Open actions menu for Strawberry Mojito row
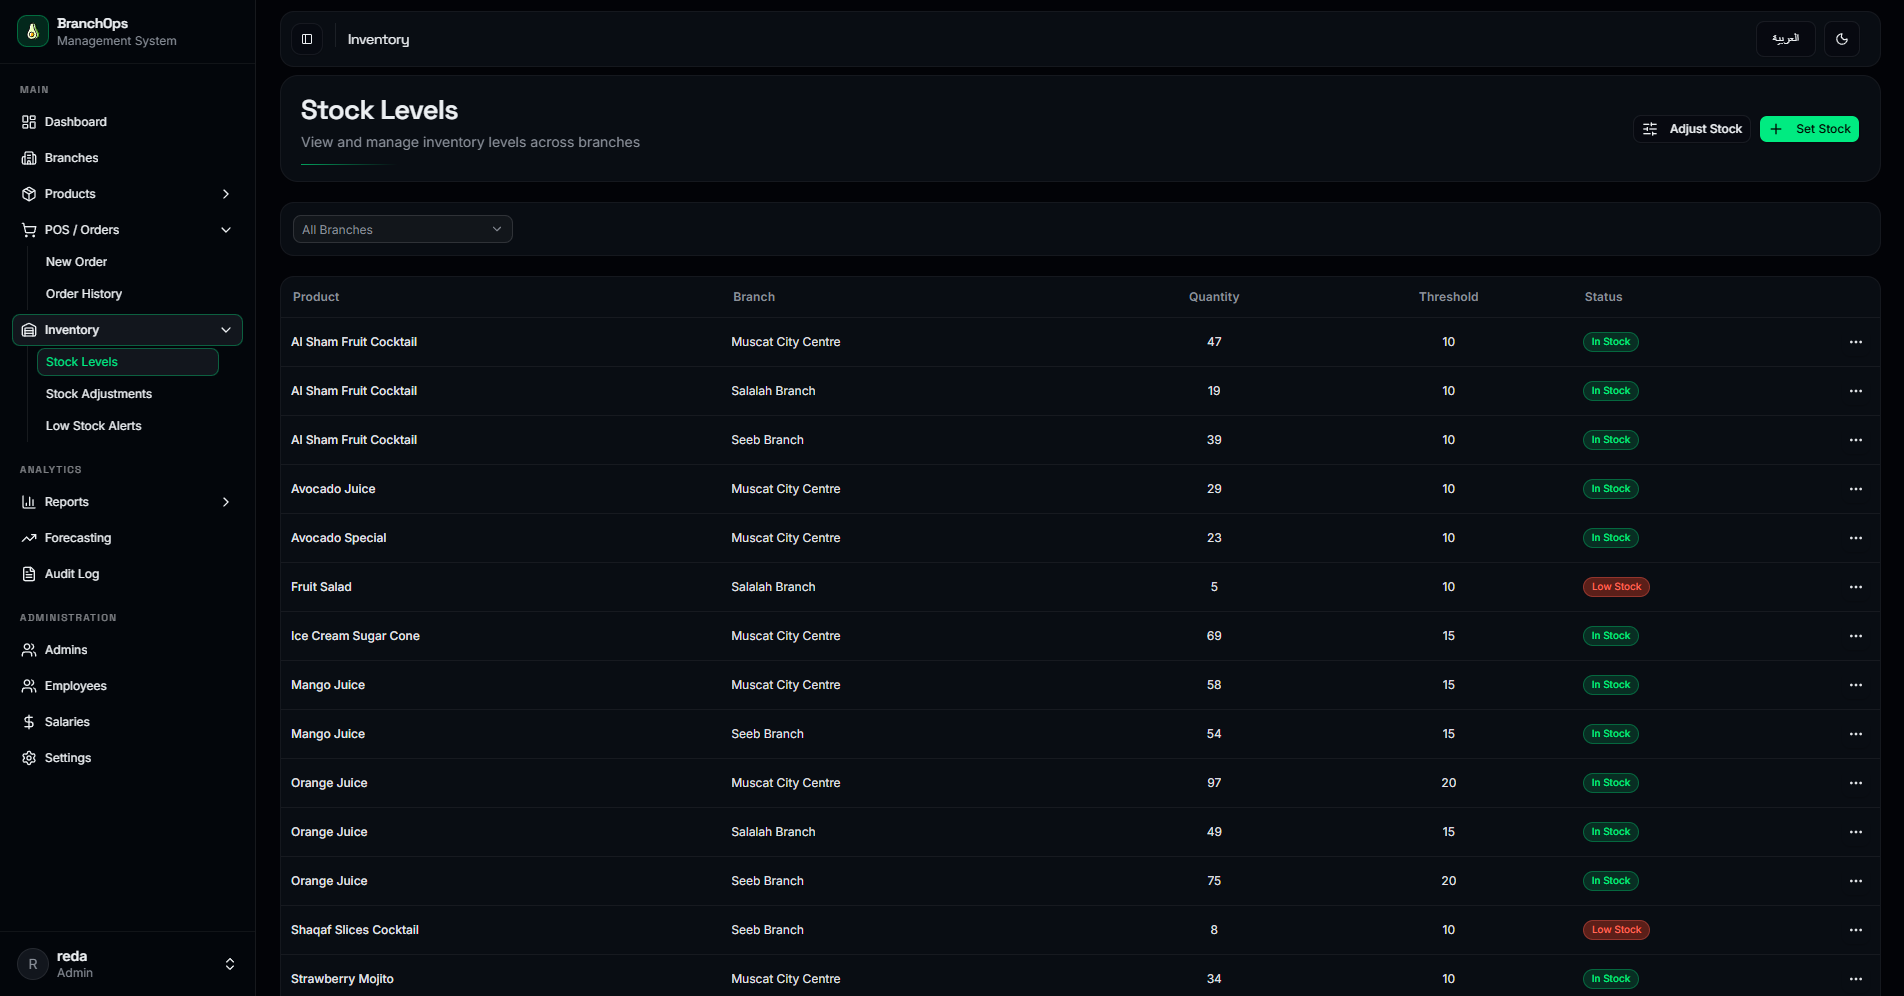 coord(1856,979)
